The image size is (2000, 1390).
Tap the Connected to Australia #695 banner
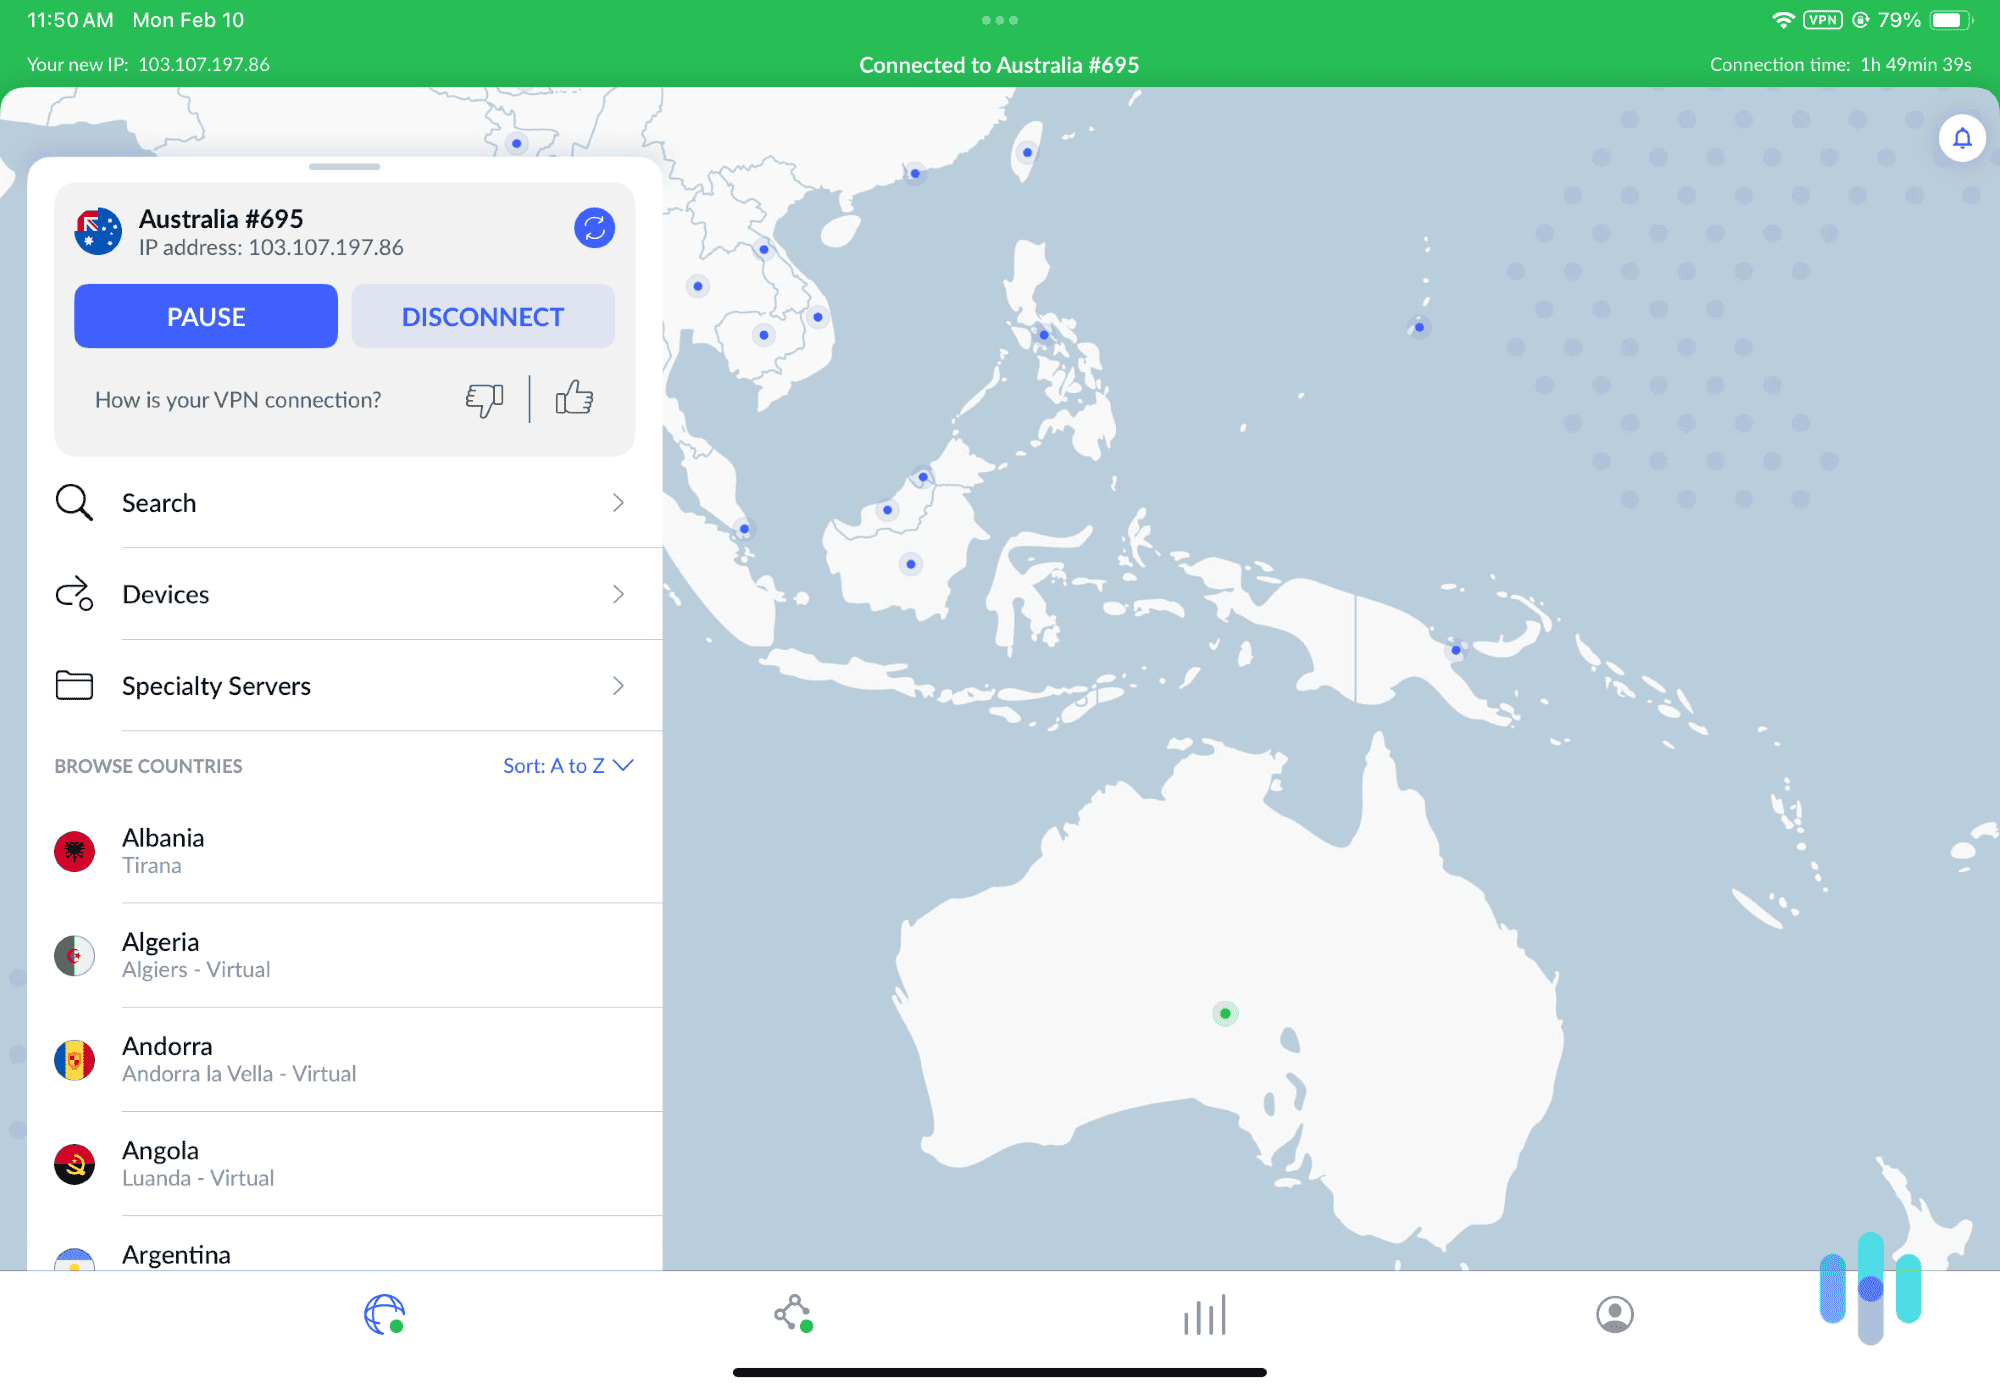point(999,65)
